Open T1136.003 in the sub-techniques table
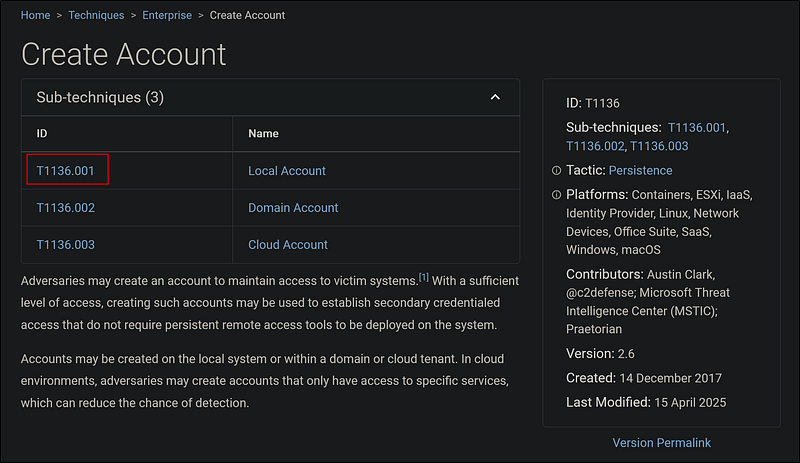Image resolution: width=800 pixels, height=463 pixels. (x=65, y=245)
